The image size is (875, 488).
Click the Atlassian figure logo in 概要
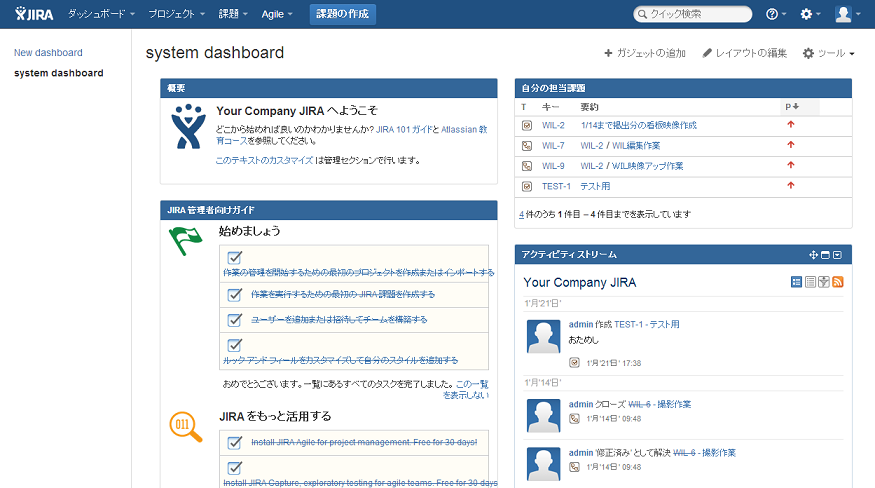188,126
